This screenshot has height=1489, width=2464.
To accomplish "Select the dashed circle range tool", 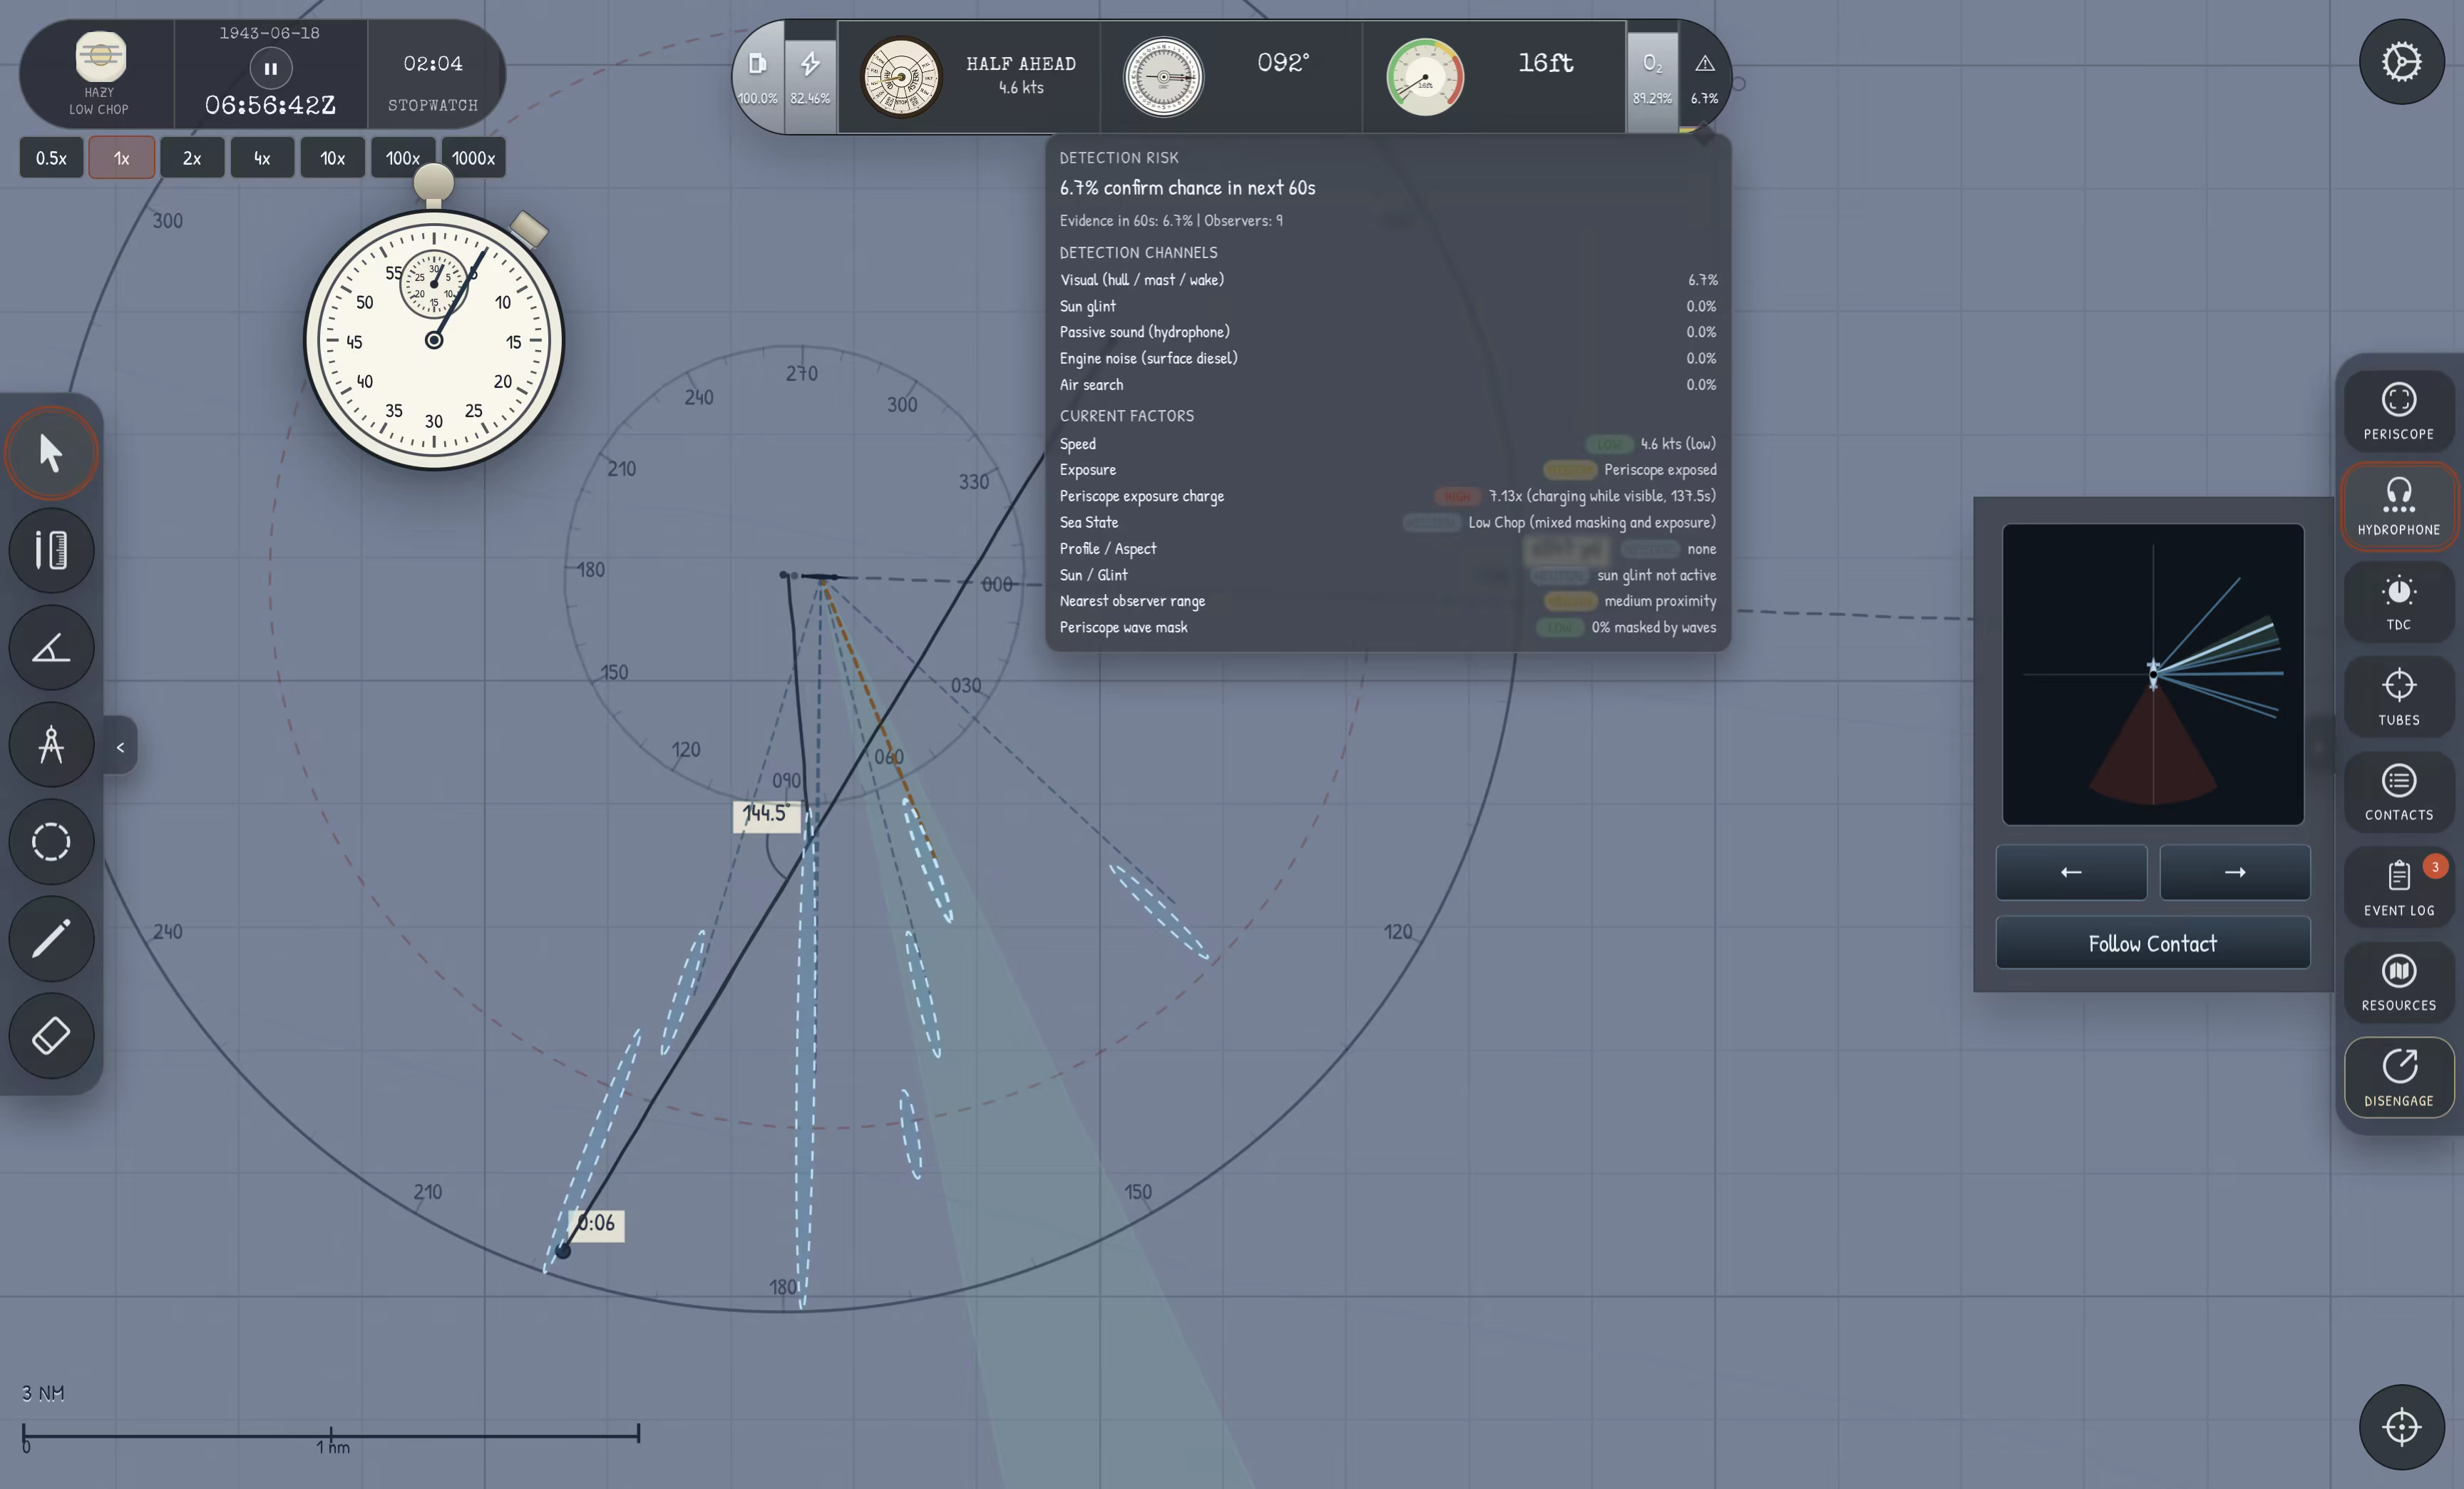I will (x=51, y=841).
